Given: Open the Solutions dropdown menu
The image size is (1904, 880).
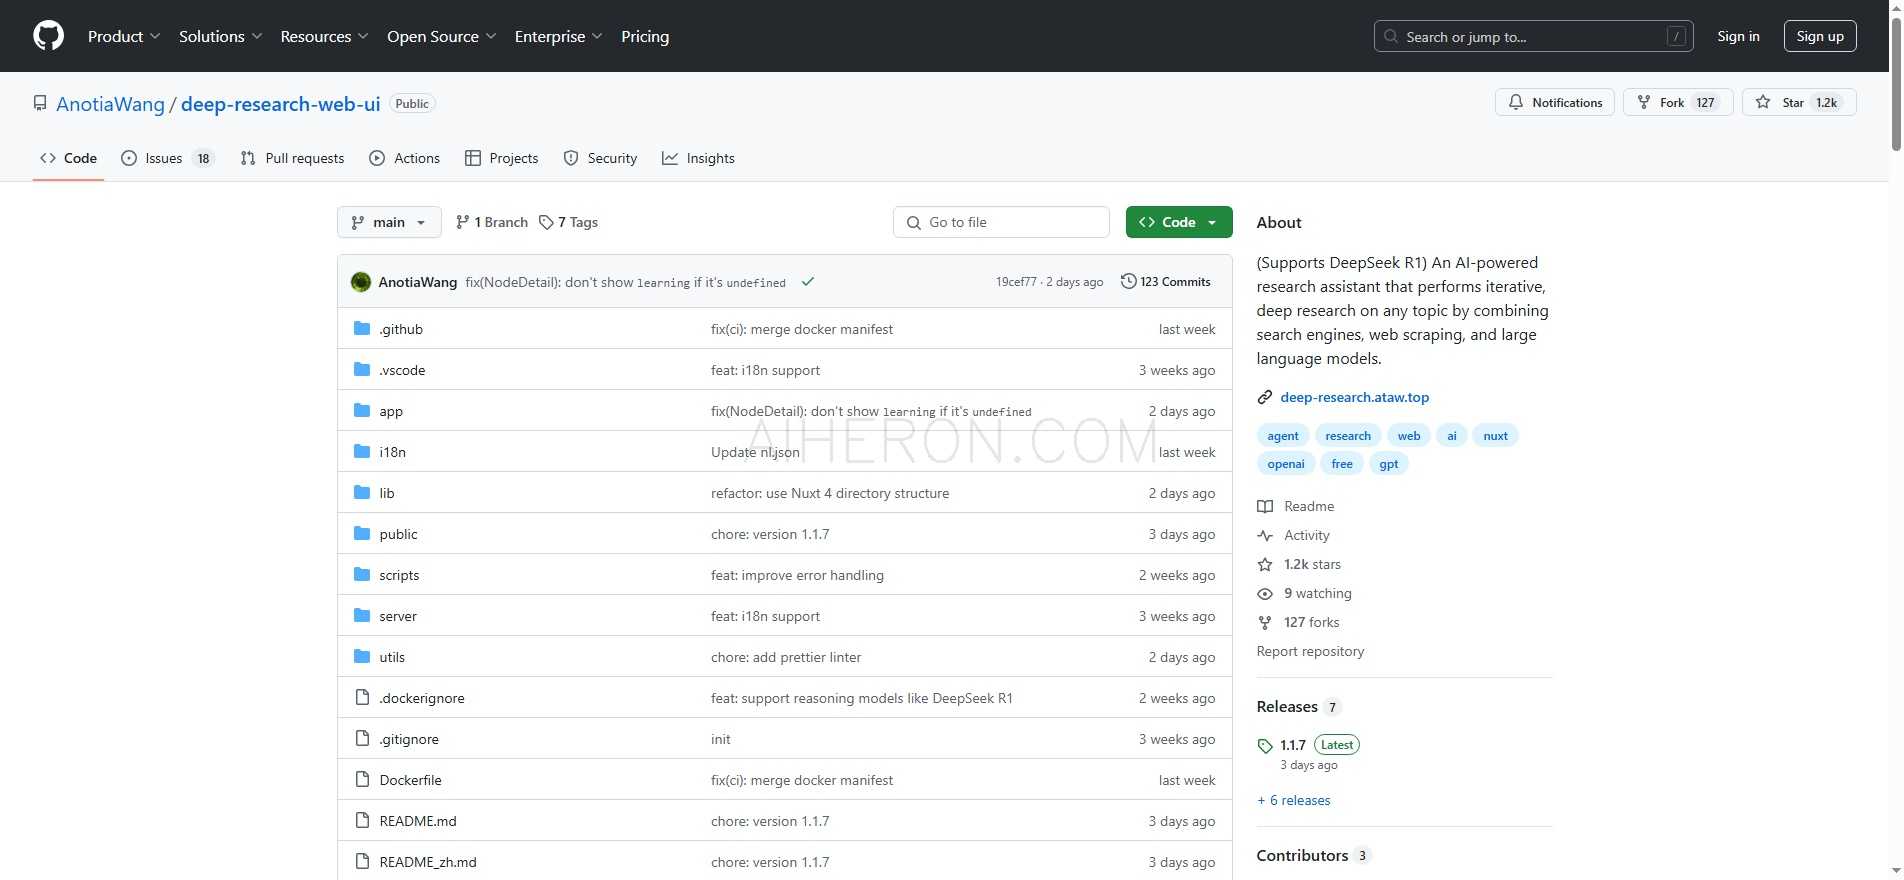Looking at the screenshot, I should [x=221, y=36].
